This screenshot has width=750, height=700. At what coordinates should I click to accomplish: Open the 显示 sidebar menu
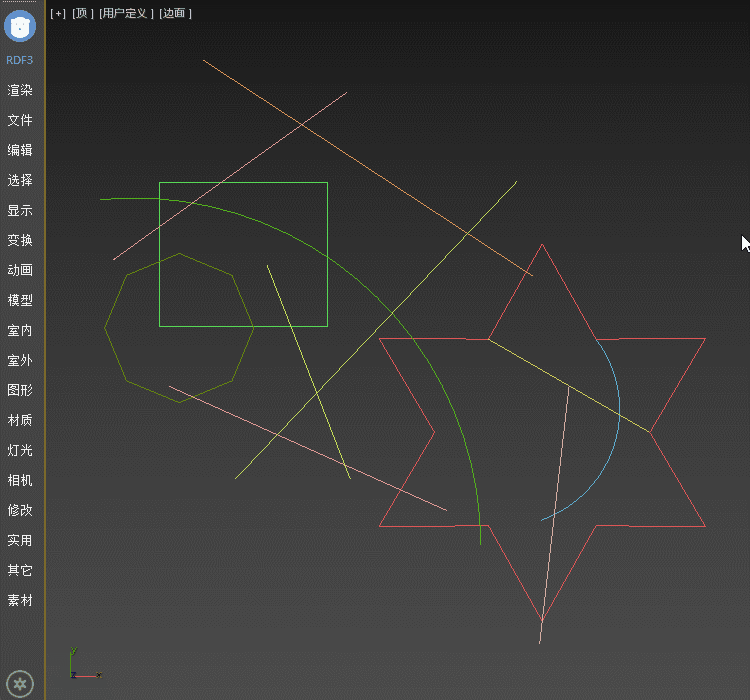click(20, 210)
